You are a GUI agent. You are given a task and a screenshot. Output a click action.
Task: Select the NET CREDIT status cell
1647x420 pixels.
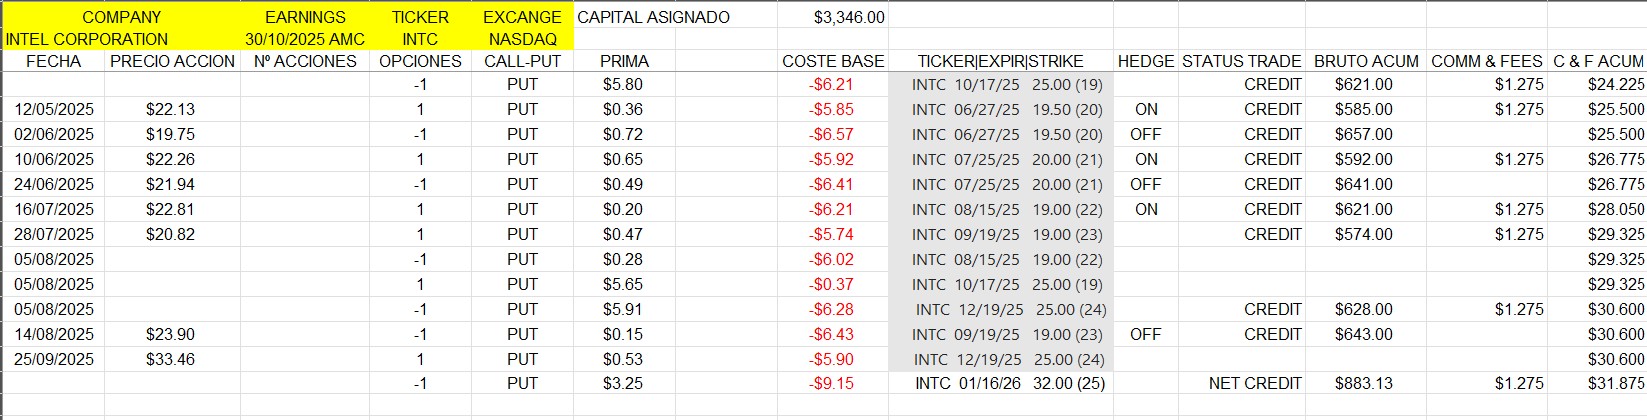1255,383
